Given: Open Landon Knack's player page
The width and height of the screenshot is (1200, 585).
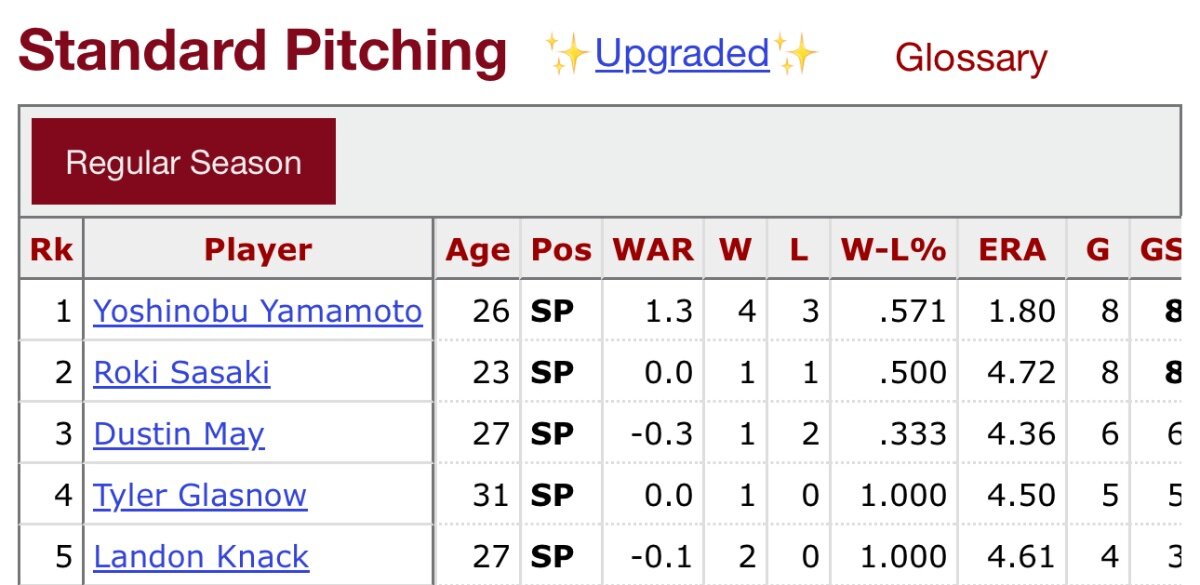Looking at the screenshot, I should tap(201, 556).
